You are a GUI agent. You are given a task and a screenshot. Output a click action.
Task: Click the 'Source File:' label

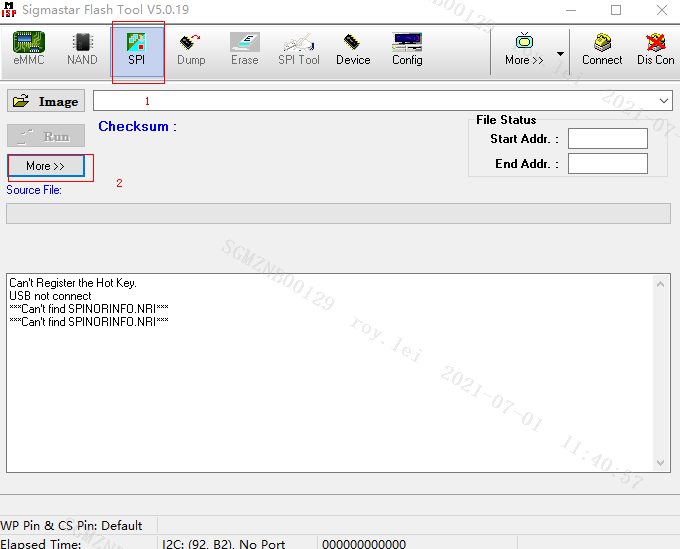click(x=34, y=190)
